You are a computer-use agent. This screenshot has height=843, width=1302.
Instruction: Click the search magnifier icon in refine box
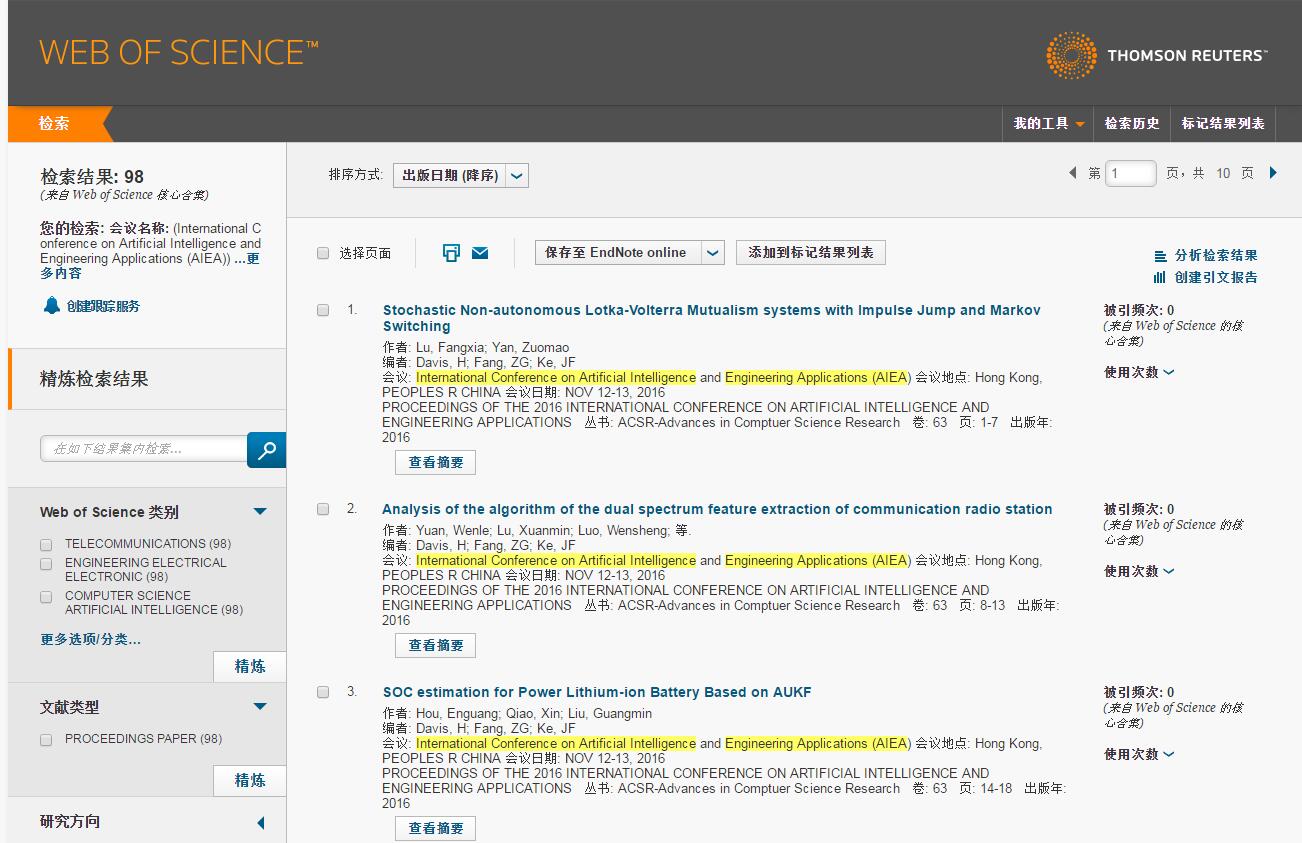tap(266, 450)
